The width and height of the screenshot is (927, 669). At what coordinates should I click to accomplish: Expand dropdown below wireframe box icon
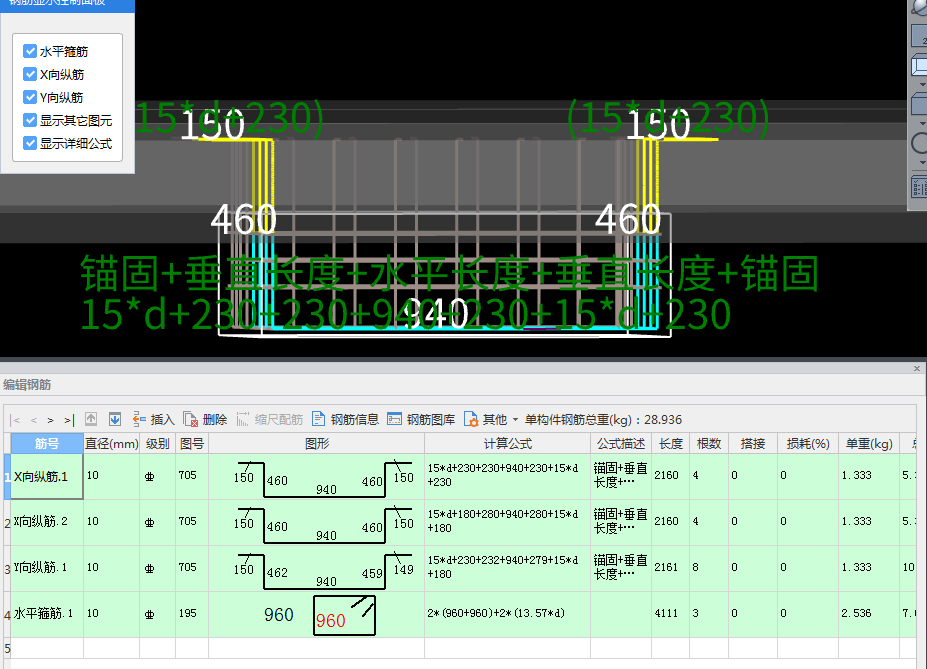point(923,85)
